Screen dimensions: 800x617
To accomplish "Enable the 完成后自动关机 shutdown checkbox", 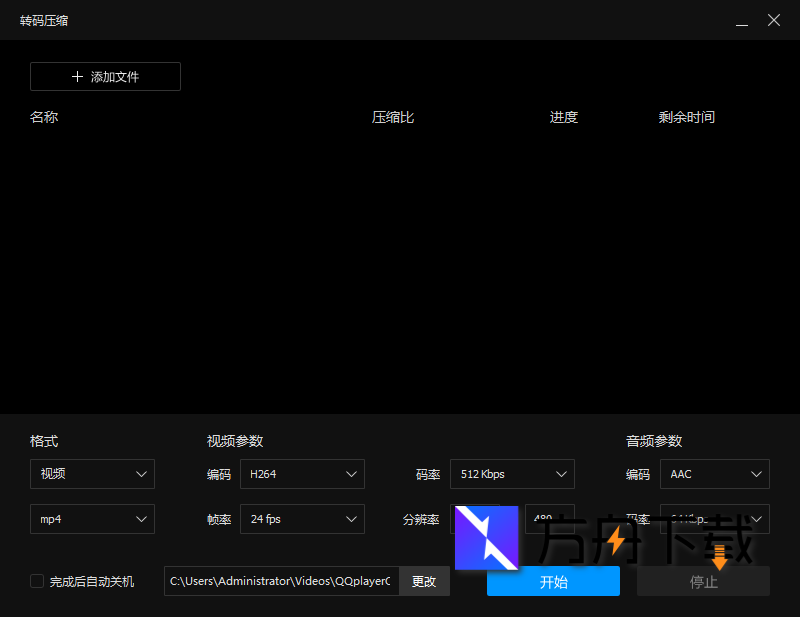I will 37,581.
